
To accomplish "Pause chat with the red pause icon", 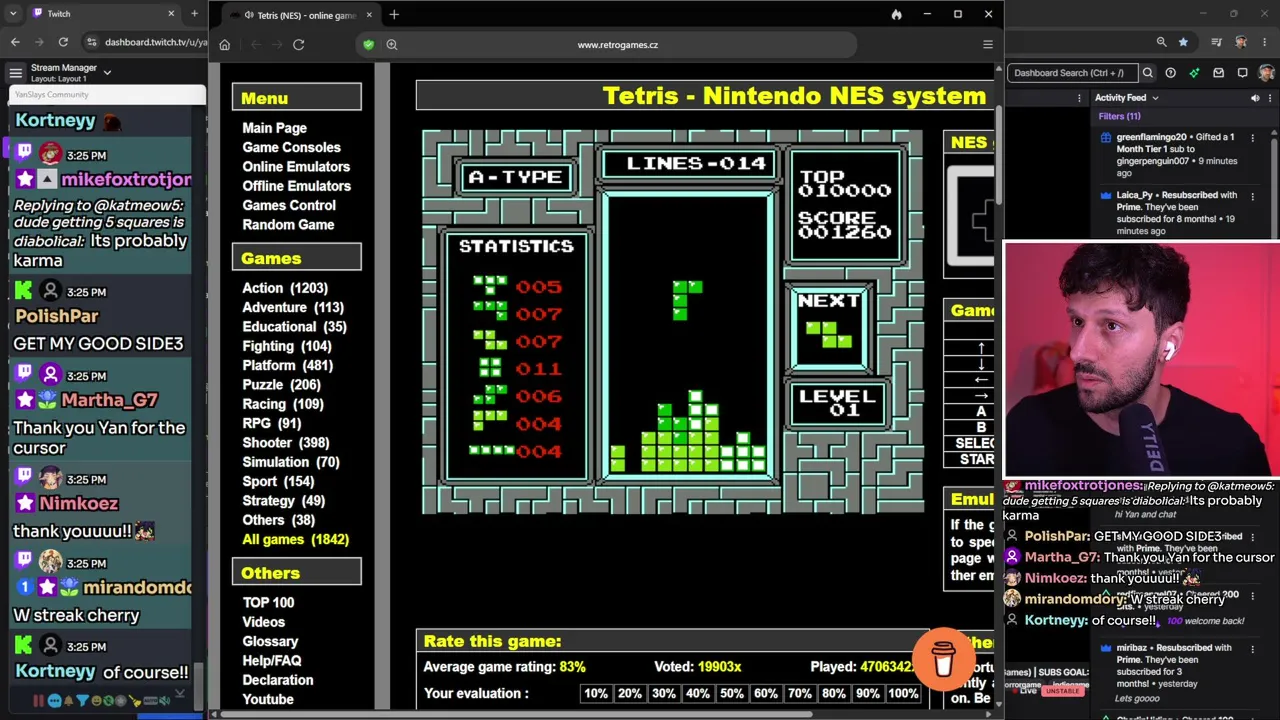I will 39,701.
